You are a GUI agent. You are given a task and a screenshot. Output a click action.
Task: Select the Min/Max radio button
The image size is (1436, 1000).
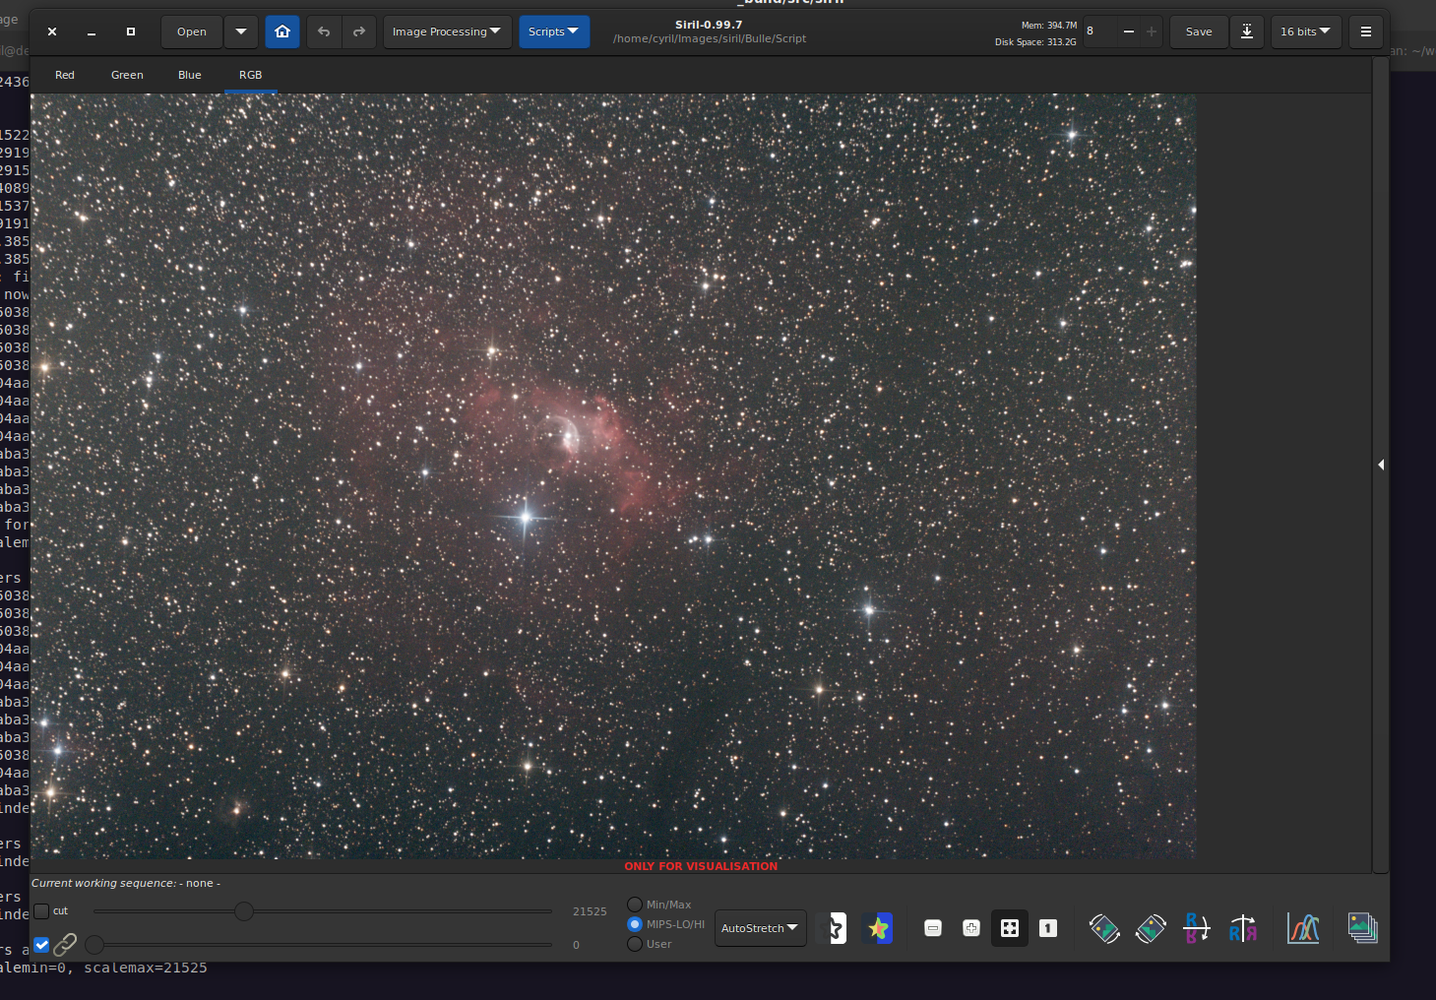[634, 904]
